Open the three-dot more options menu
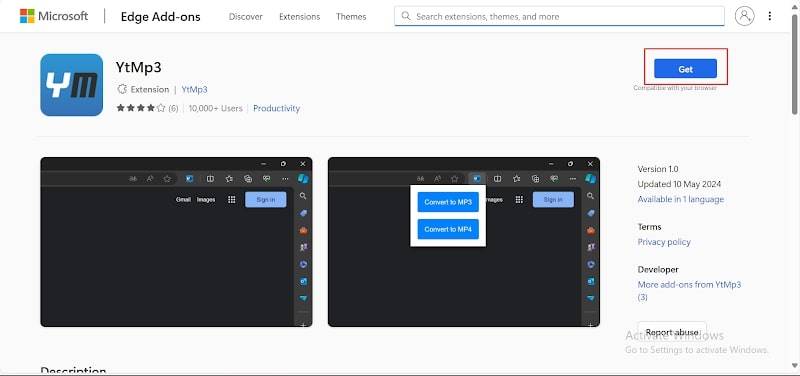Screen dimensions: 800x376 click(x=769, y=16)
